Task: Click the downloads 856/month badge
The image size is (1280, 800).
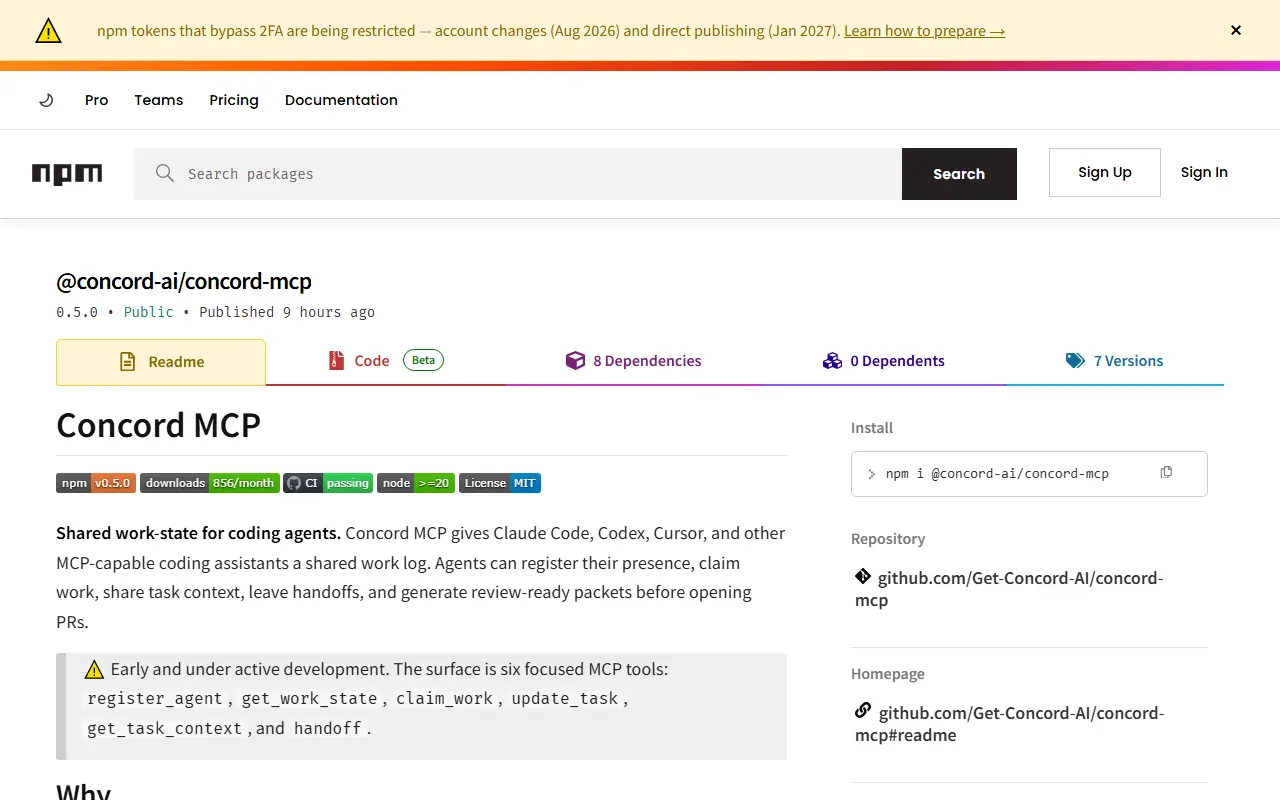Action: pos(209,483)
